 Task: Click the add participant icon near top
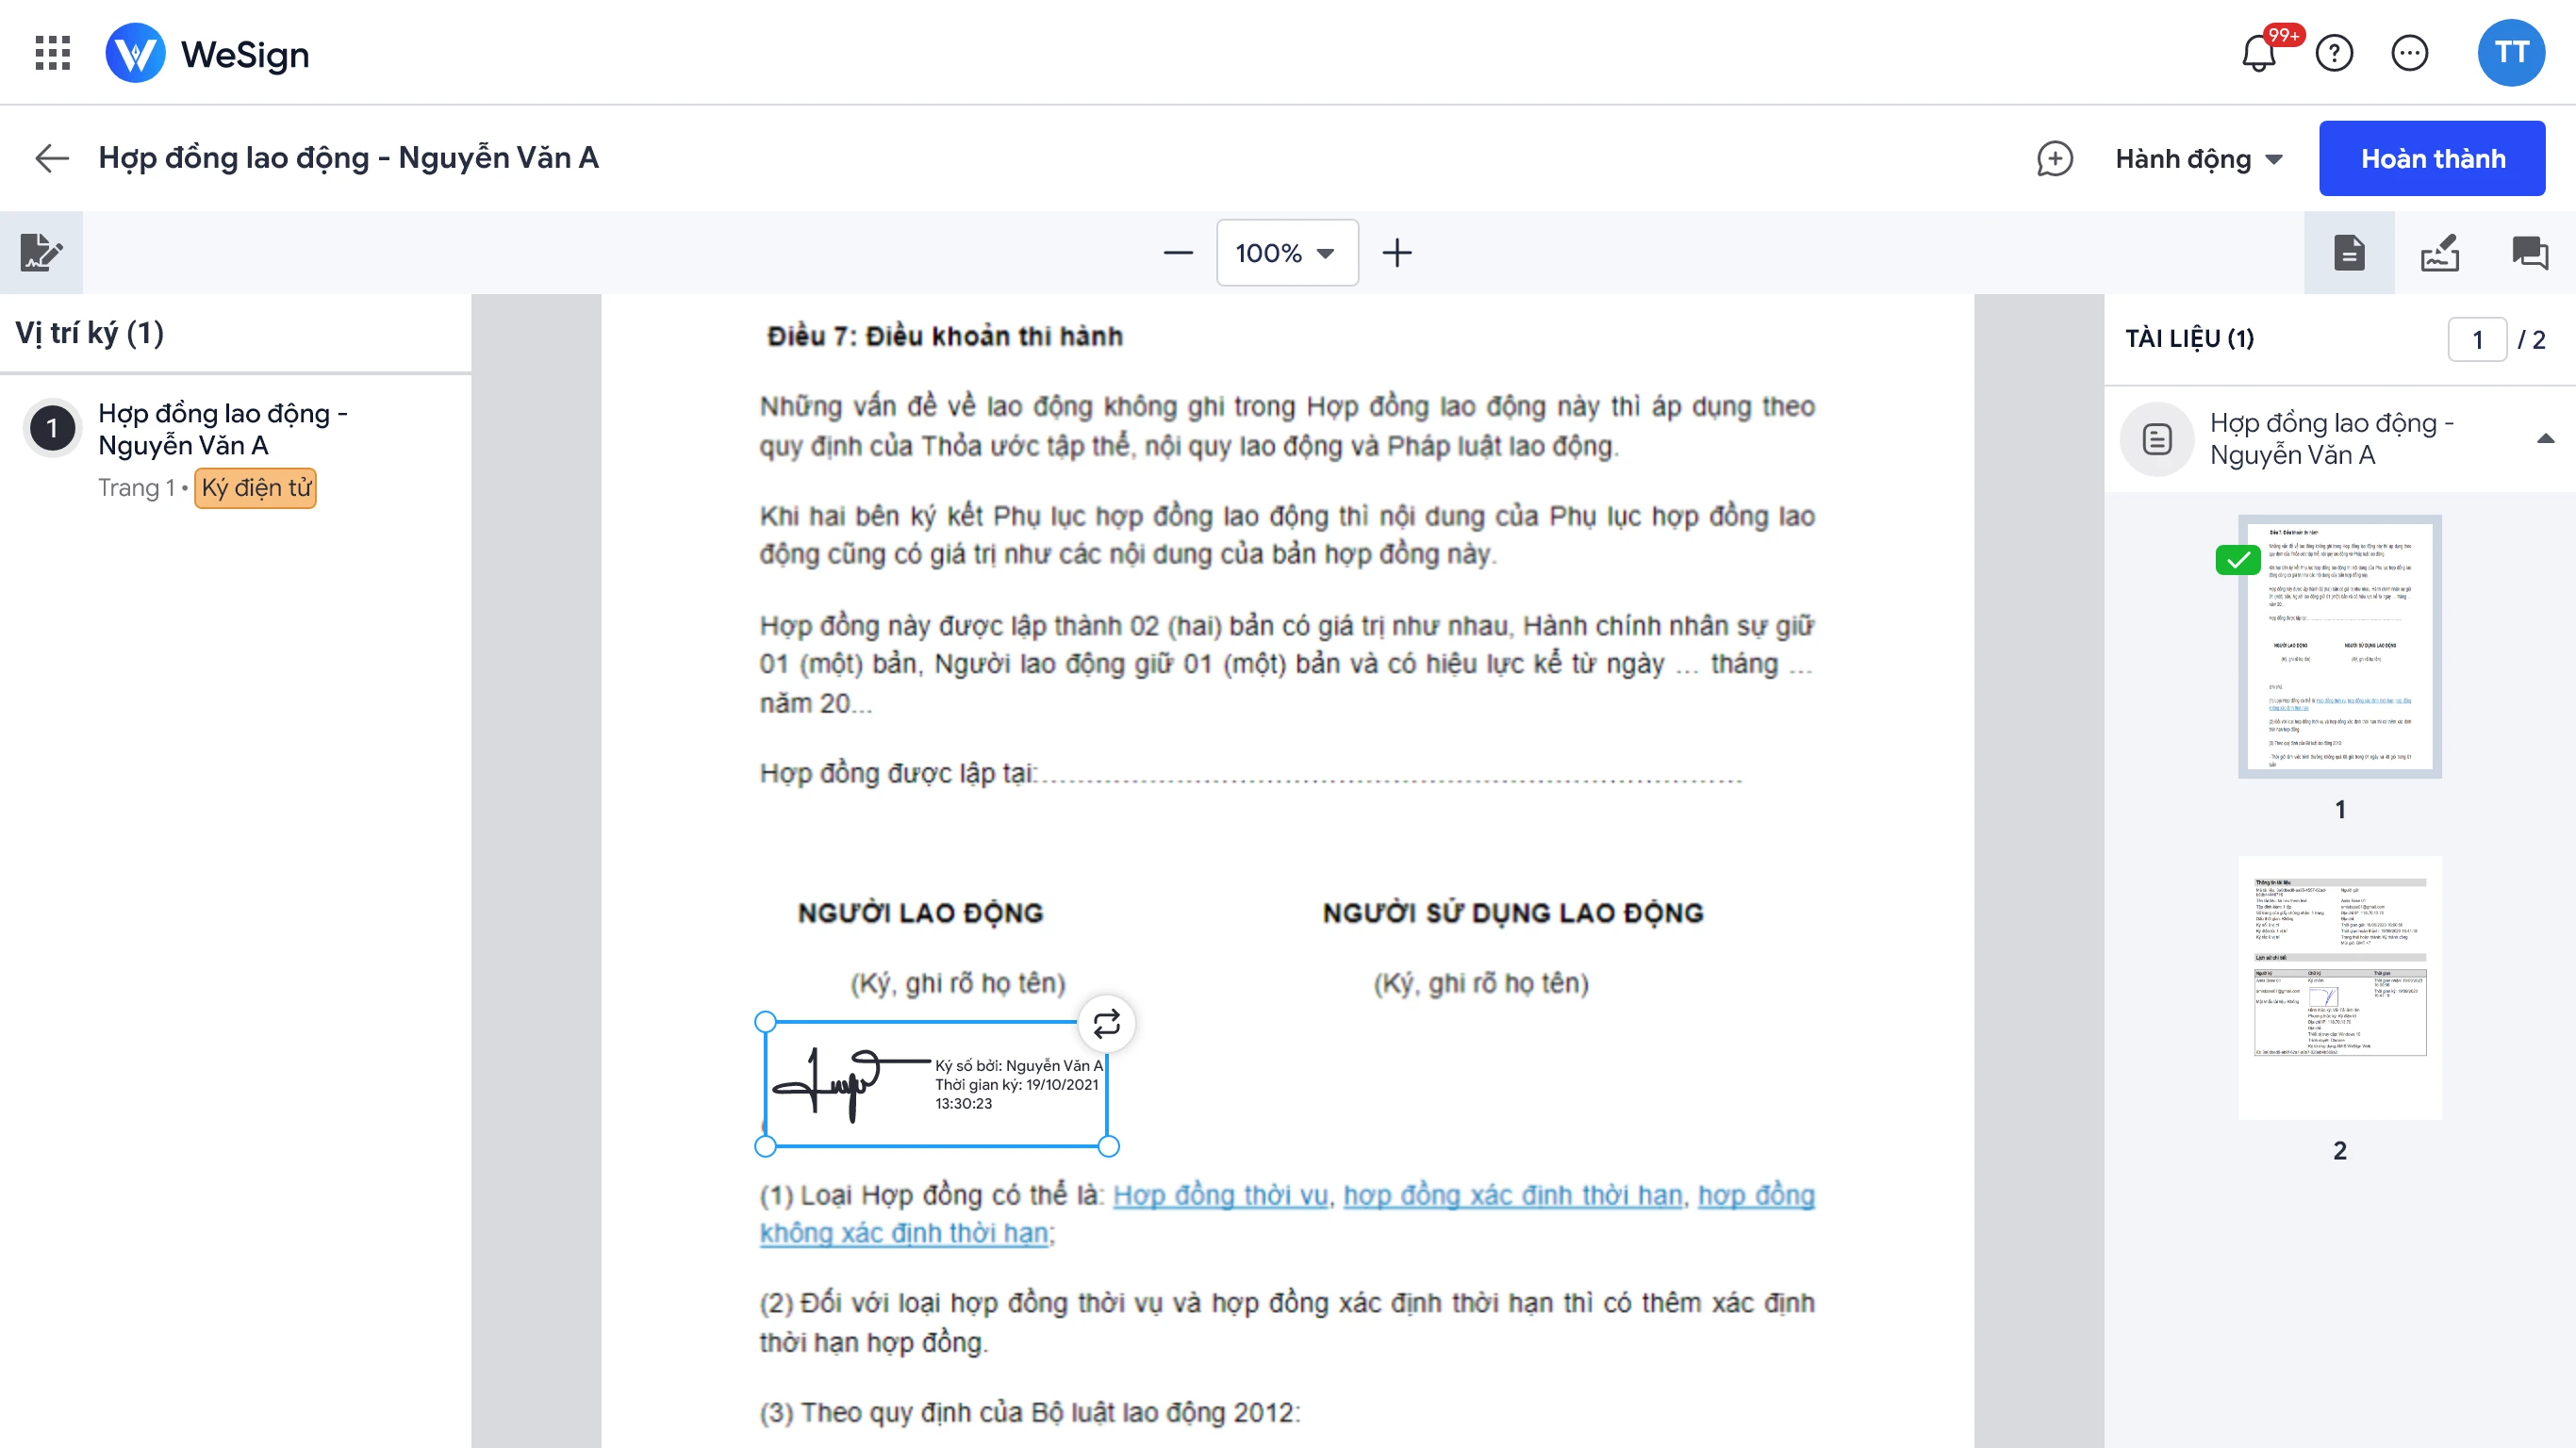pos(2054,157)
